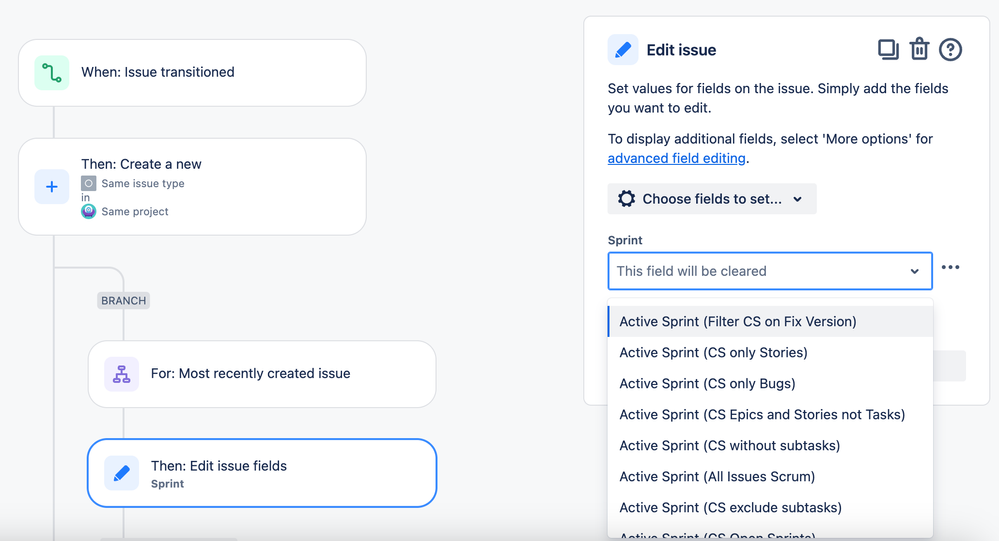Open the advanced field editing link
The image size is (999, 541).
[x=677, y=158]
